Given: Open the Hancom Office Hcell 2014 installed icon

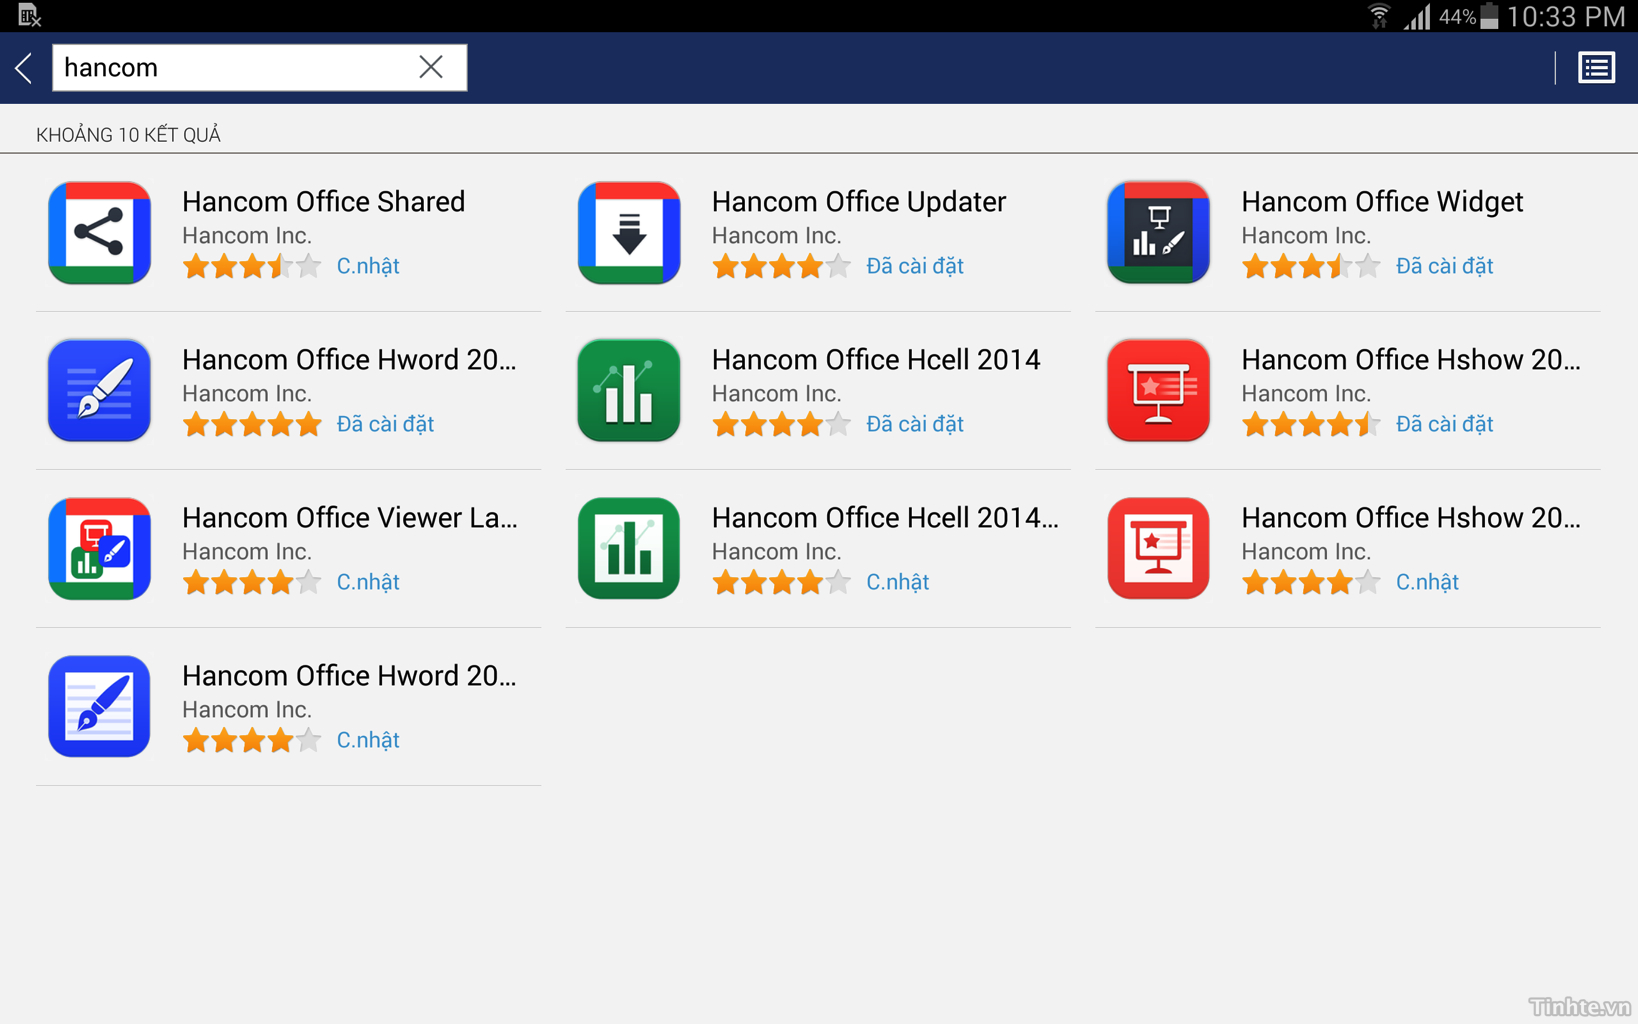Looking at the screenshot, I should click(629, 390).
